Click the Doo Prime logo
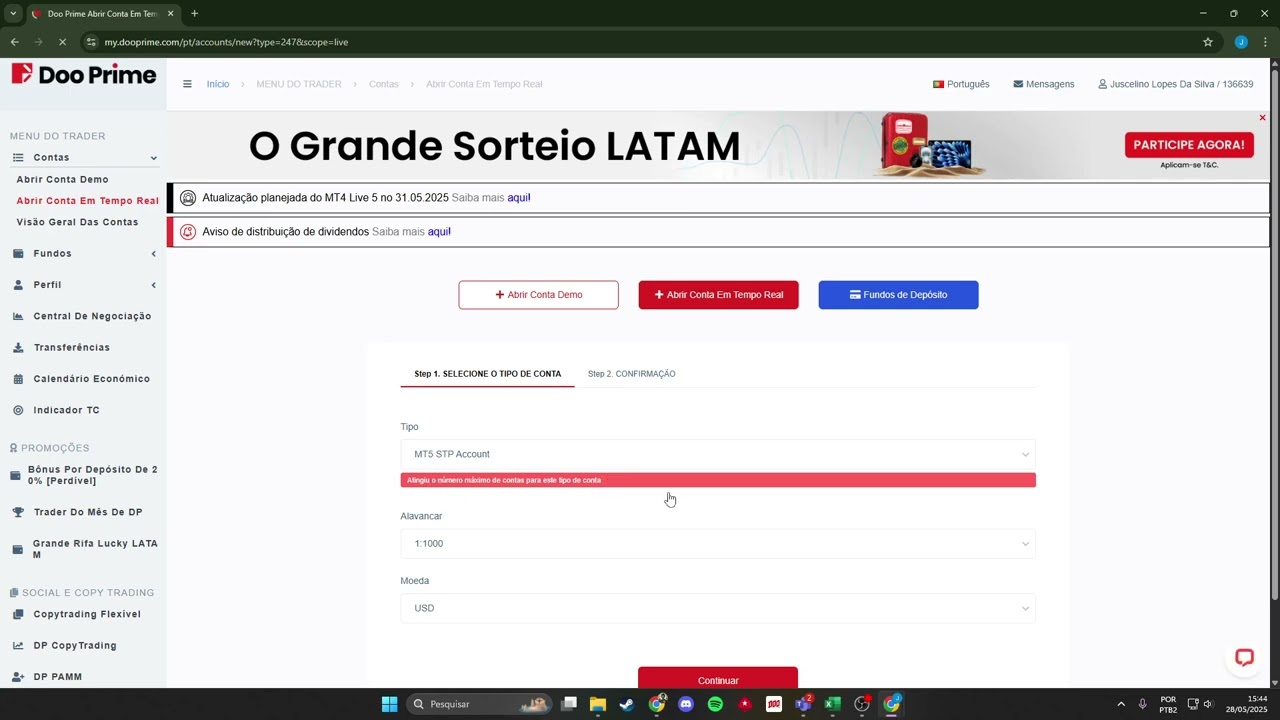The width and height of the screenshot is (1280, 720). point(84,75)
